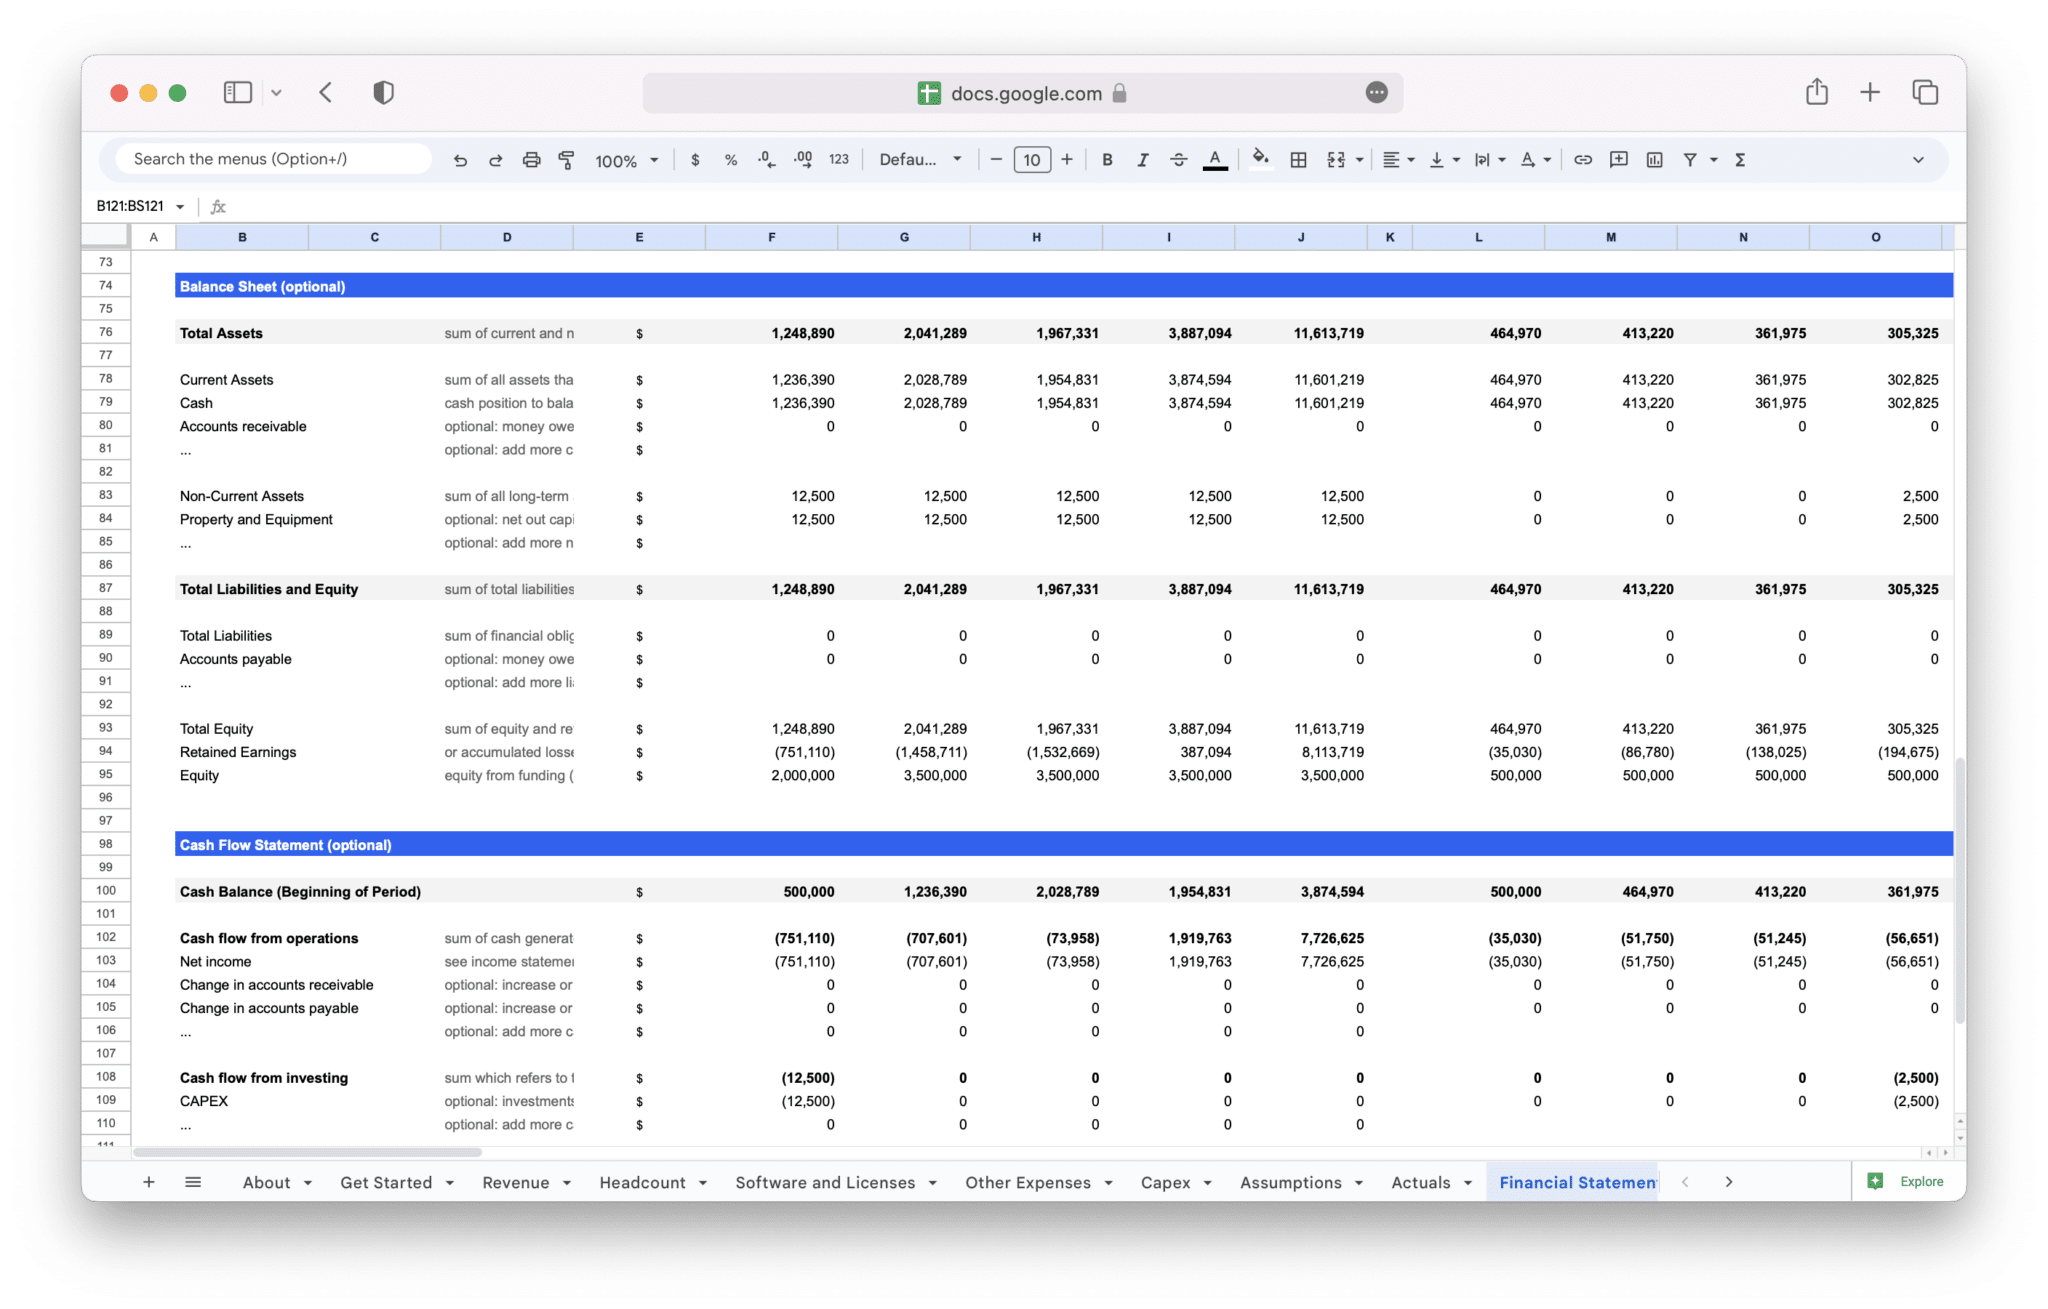Open the borders tool
This screenshot has height=1309, width=2048.
(x=1298, y=160)
